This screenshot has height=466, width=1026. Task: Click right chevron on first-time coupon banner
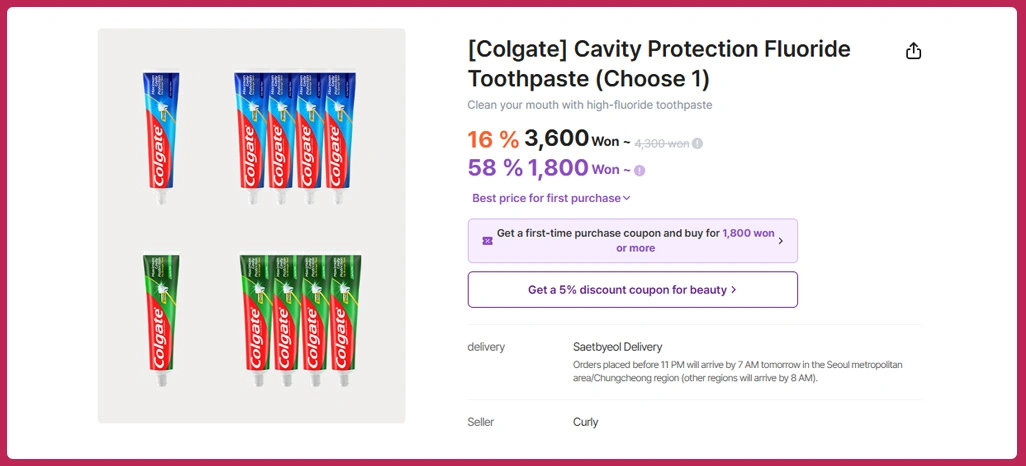coord(781,241)
